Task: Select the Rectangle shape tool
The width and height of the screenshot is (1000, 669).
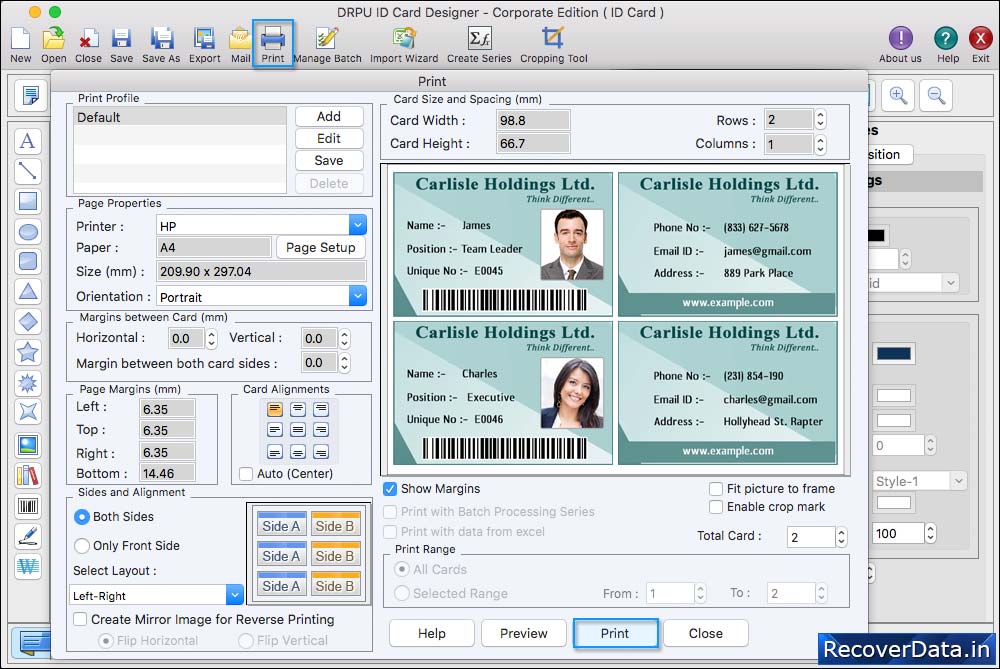Action: 27,201
